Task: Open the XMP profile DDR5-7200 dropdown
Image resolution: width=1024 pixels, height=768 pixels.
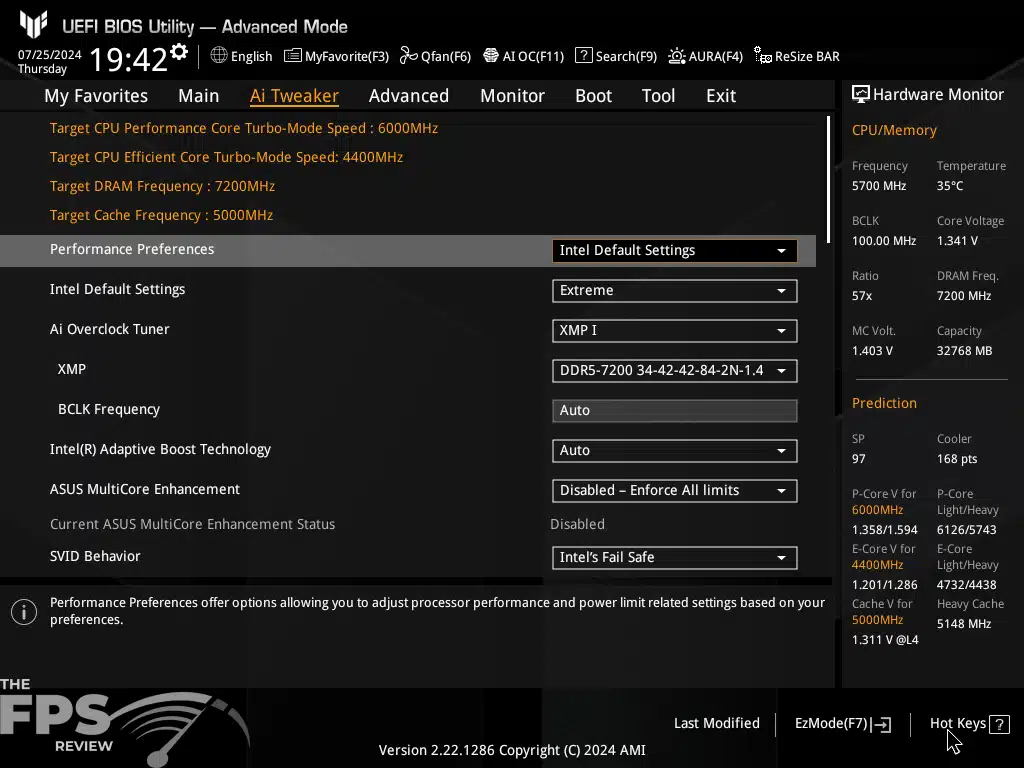Action: 674,370
